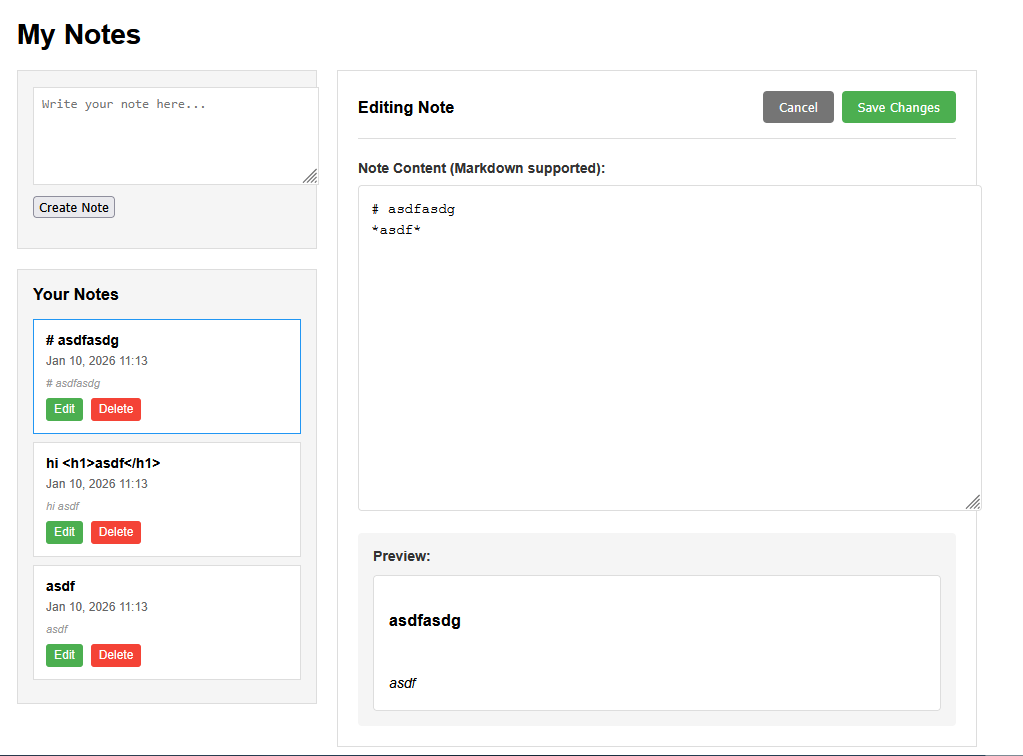
Task: Save Changes to the edited note
Action: coord(898,107)
